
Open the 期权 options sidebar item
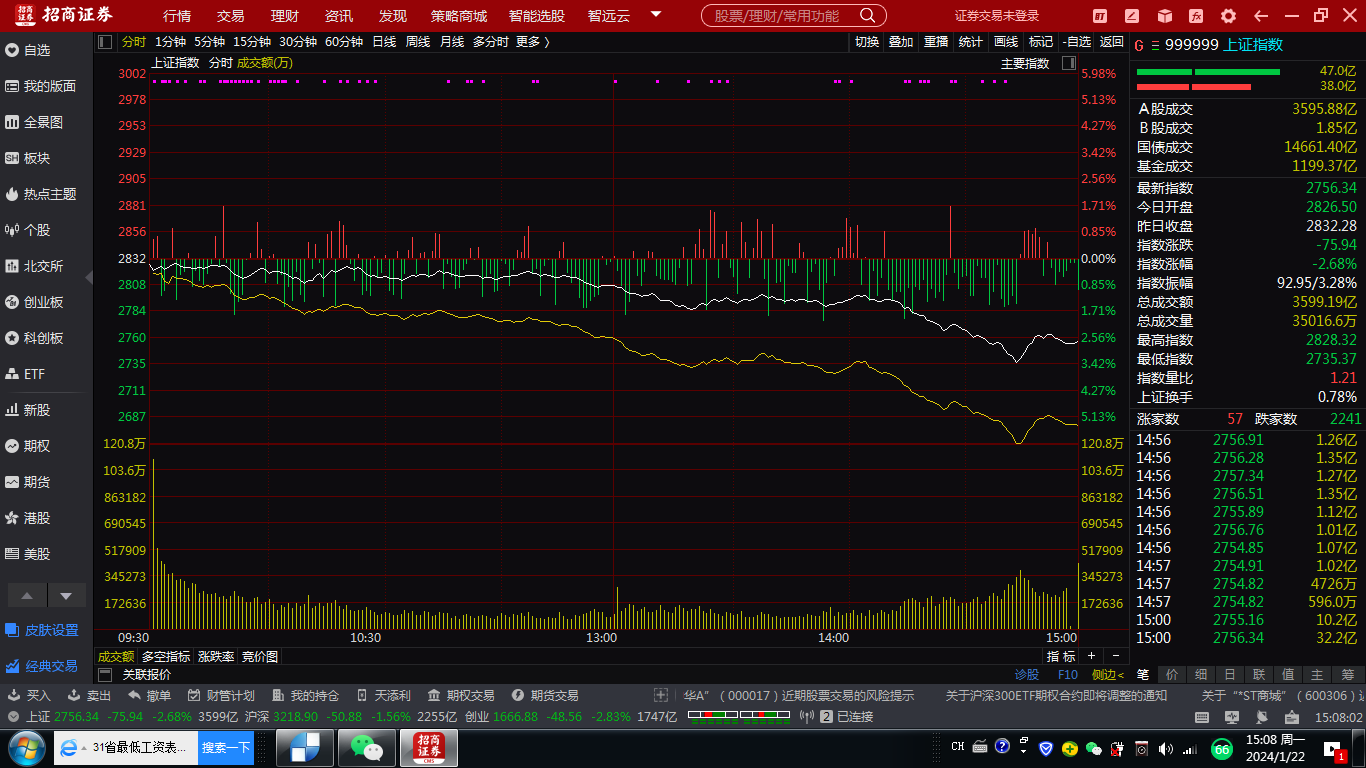(28, 446)
